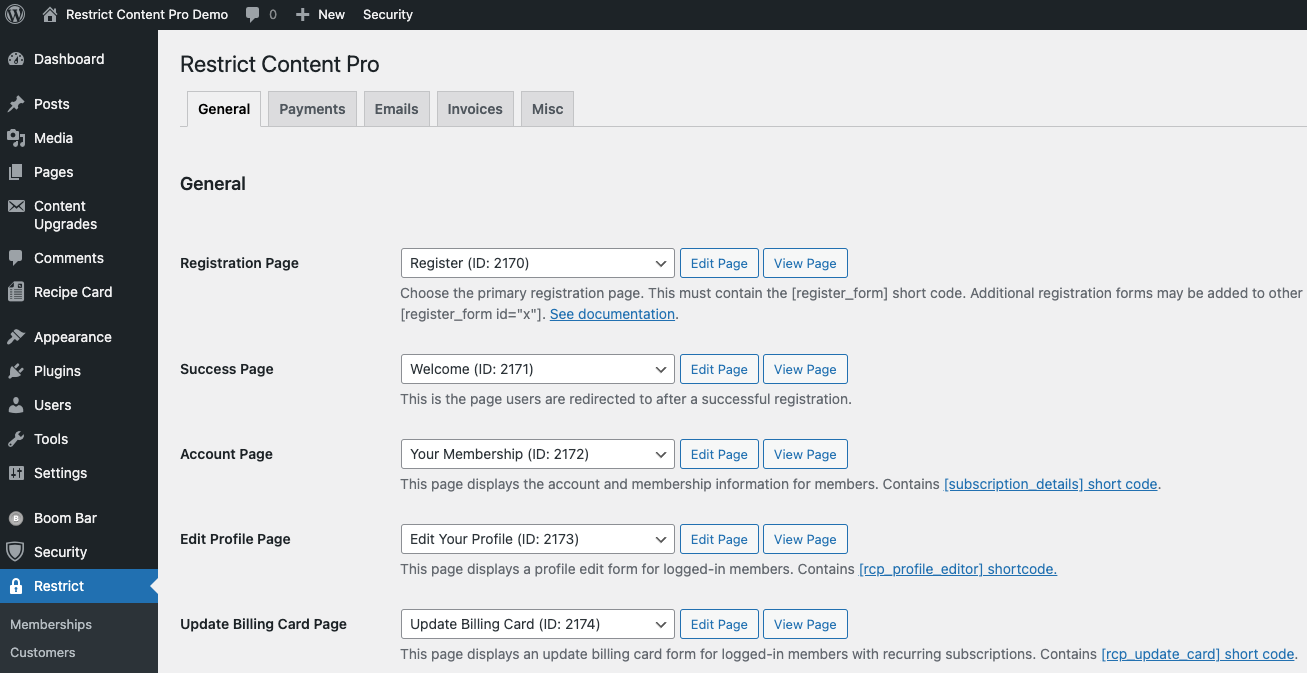1307x673 pixels.
Task: Click View Page for Edit Profile Page
Action: (805, 539)
